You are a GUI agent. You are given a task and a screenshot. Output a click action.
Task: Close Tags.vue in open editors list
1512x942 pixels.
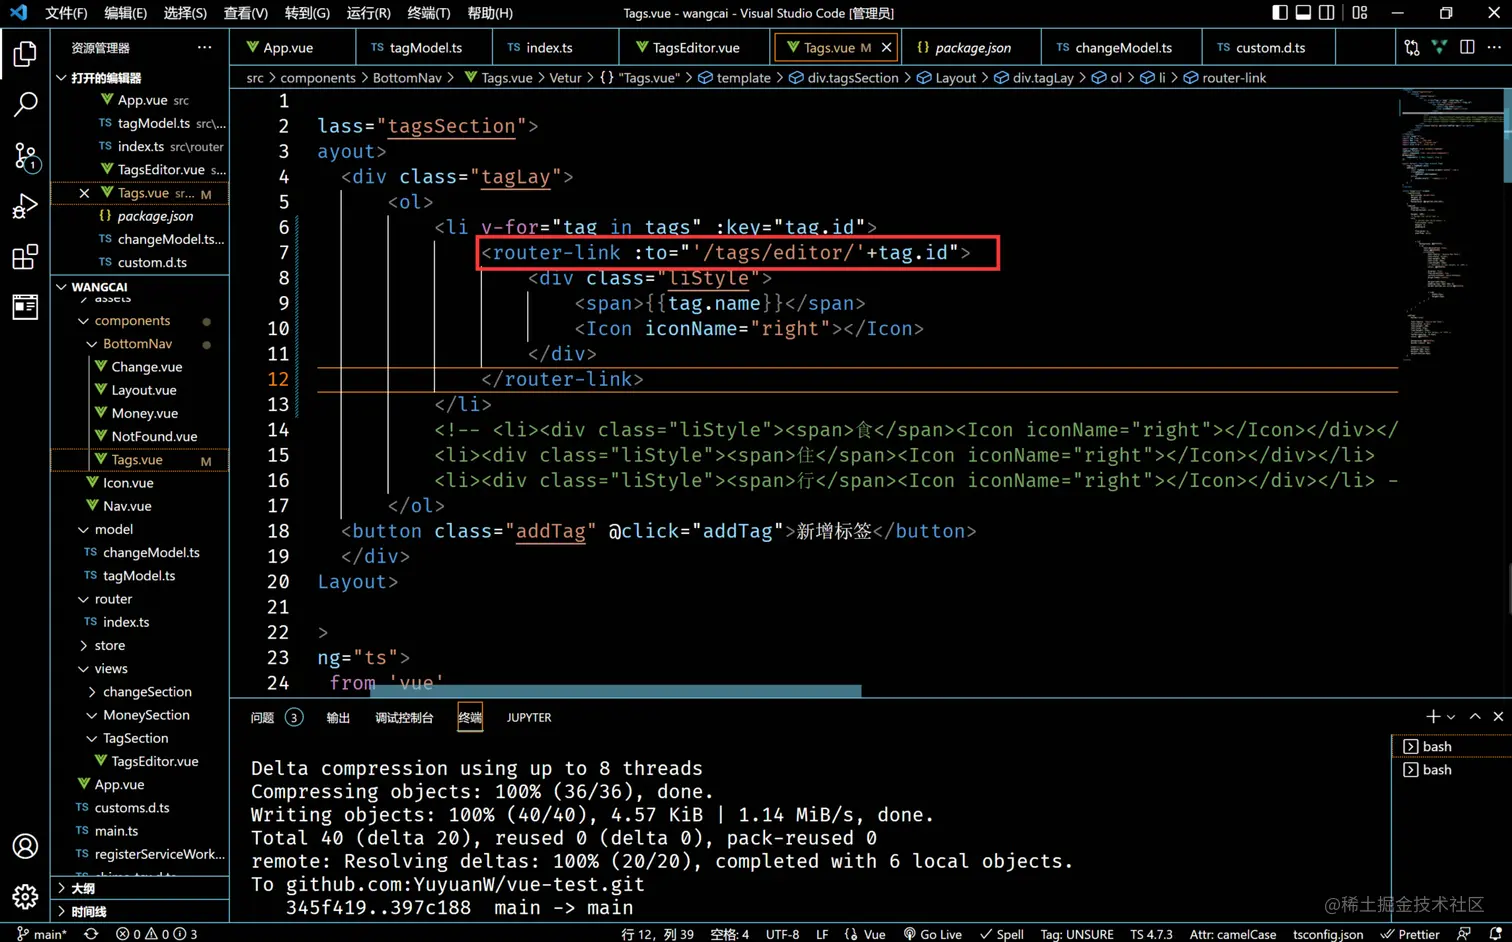click(x=84, y=193)
